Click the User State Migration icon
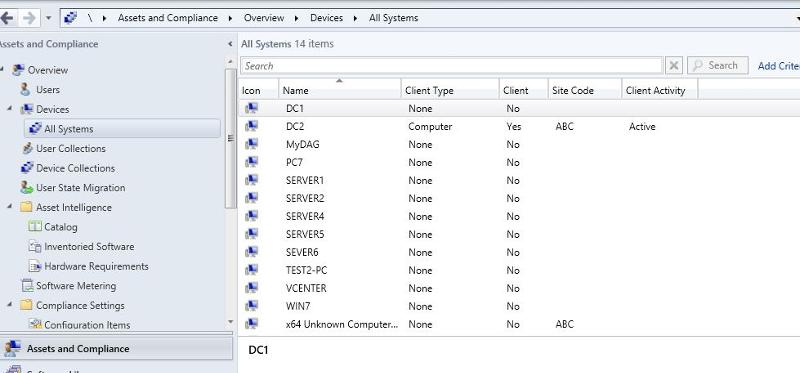The width and height of the screenshot is (800, 373). click(27, 187)
